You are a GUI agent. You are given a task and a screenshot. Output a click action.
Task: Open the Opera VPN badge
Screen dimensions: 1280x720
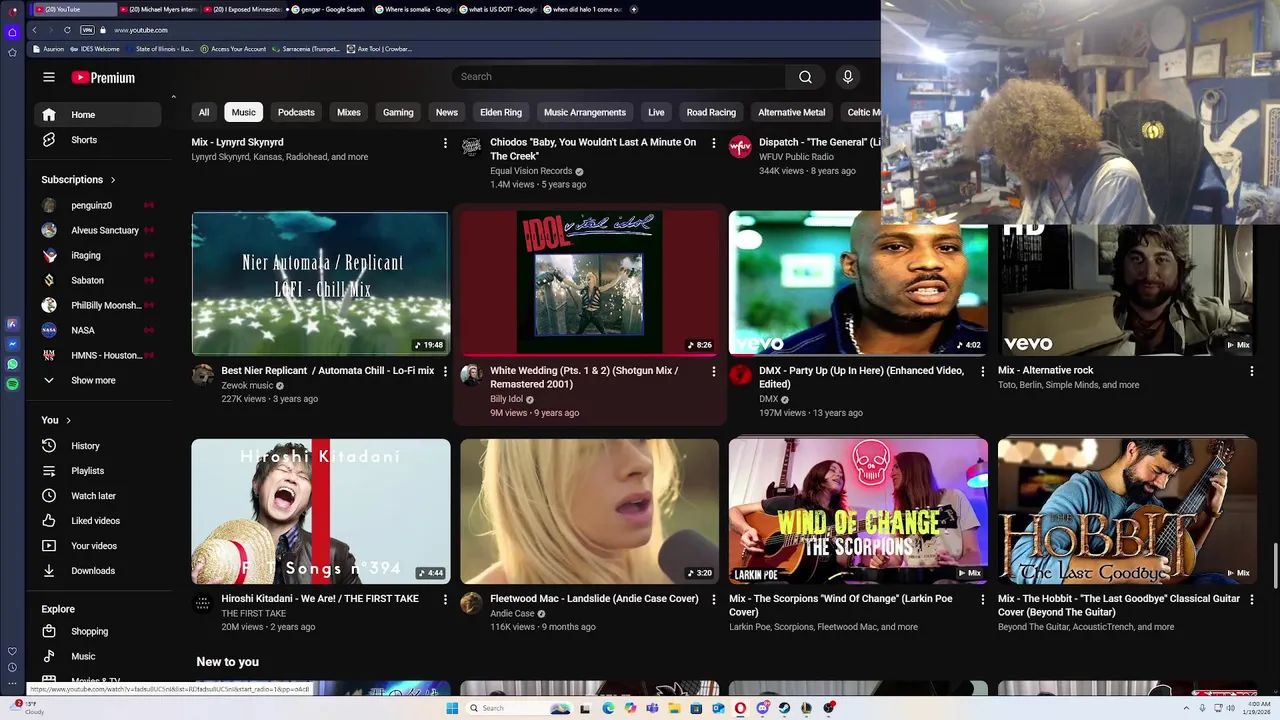[x=87, y=30]
